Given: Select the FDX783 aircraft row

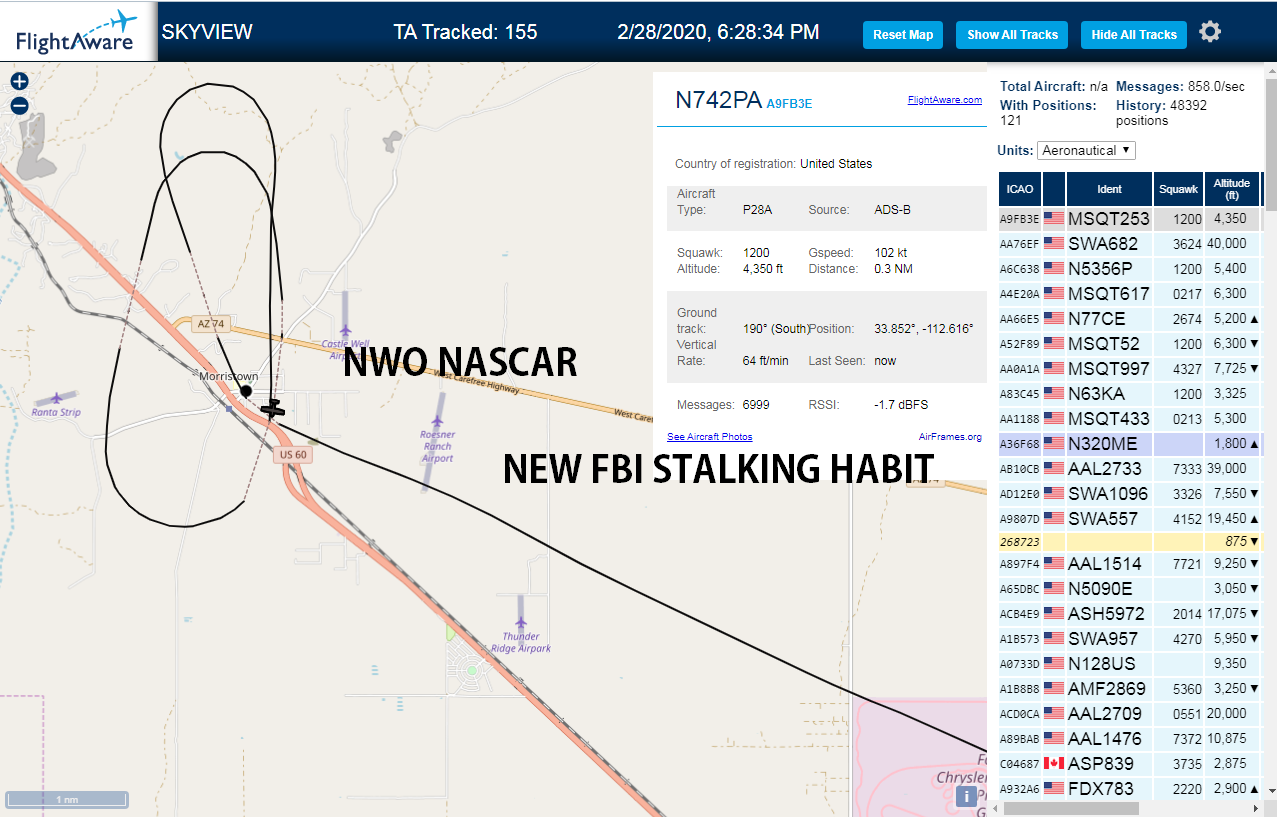Looking at the screenshot, I should pyautogui.click(x=1130, y=788).
